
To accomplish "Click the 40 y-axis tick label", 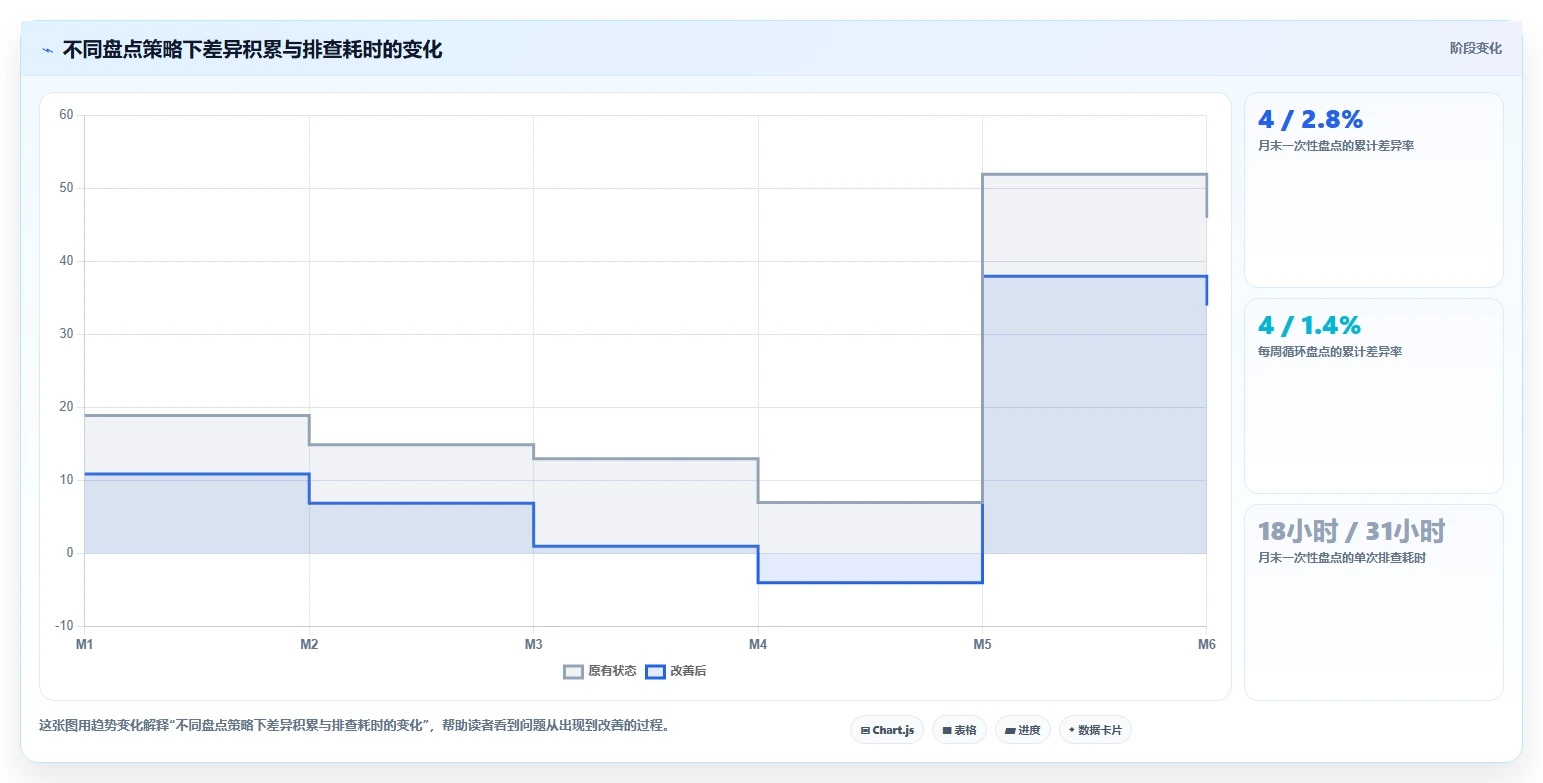I will coord(66,261).
